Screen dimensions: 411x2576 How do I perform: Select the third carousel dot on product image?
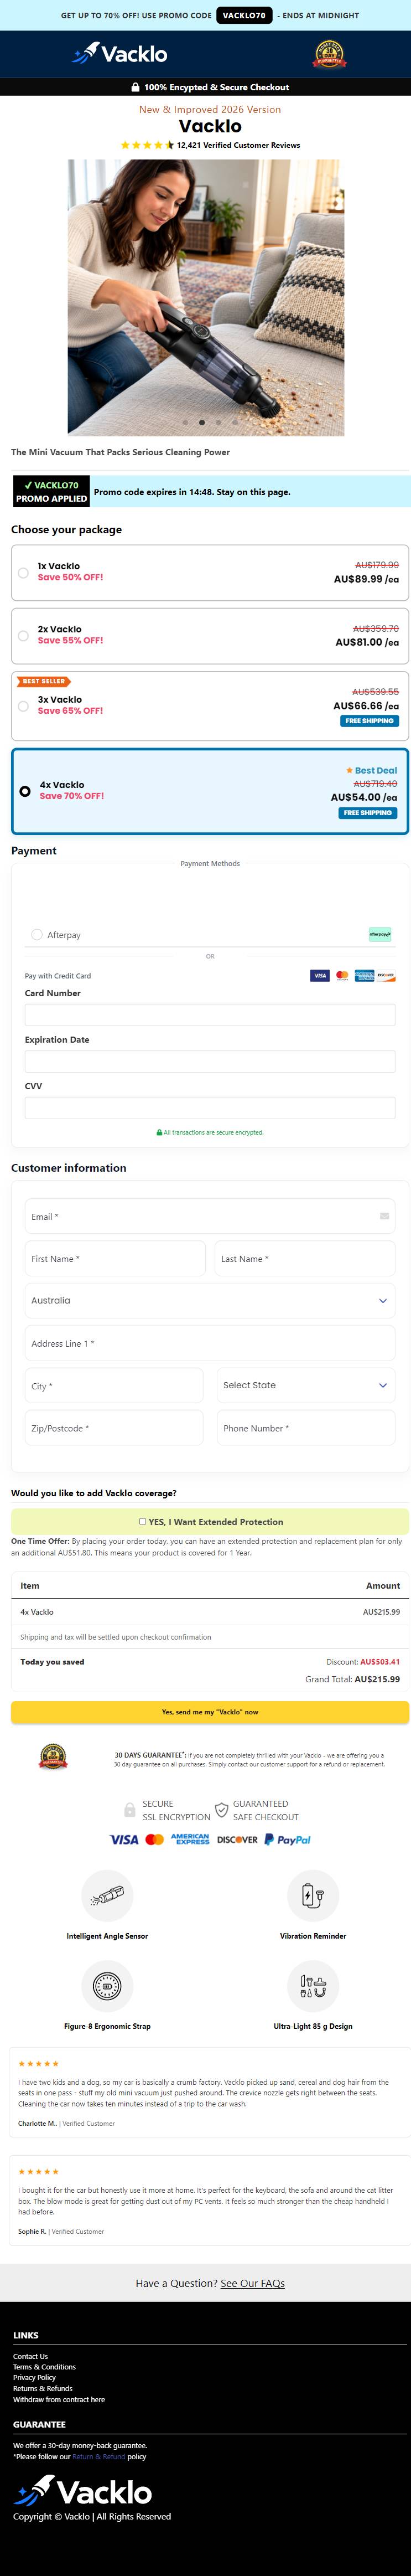[219, 422]
